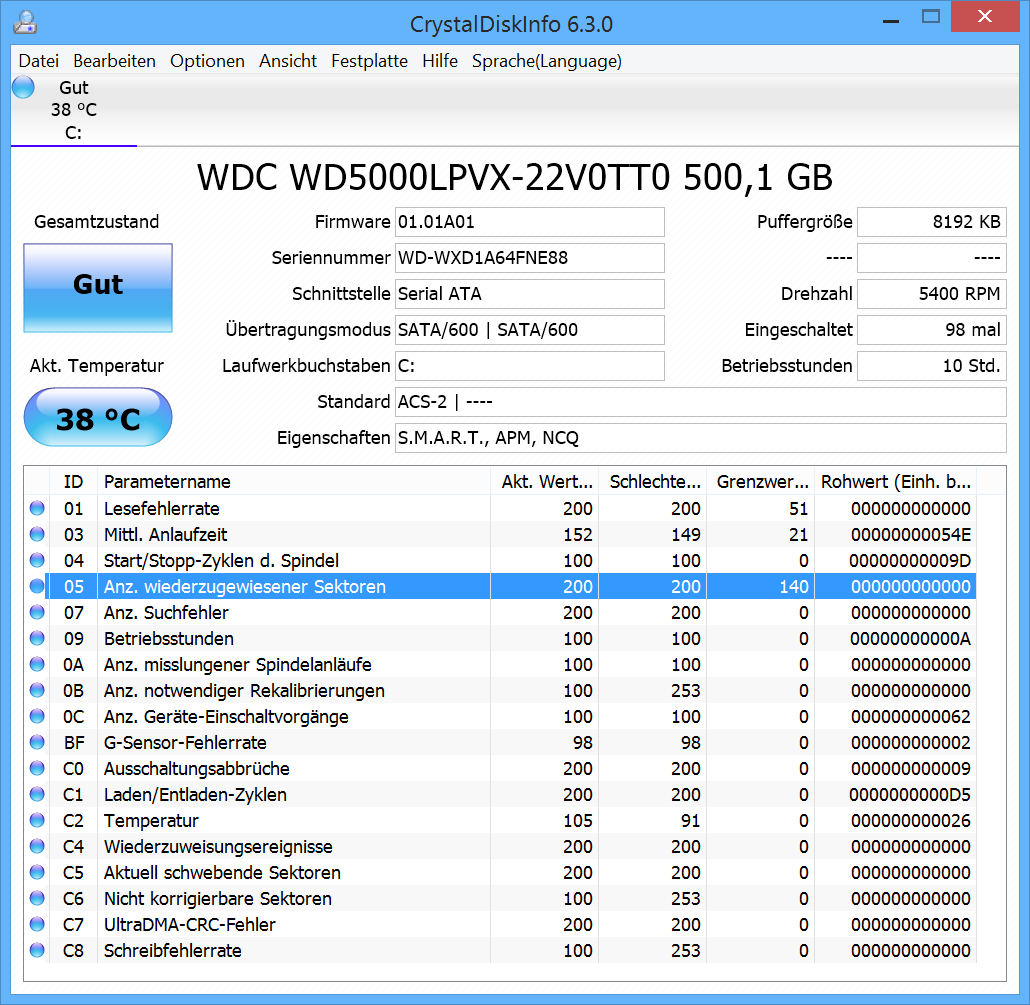Viewport: 1030px width, 1005px height.
Task: Click the Betriebsstunden value 10 Std.
Action: pos(931,366)
